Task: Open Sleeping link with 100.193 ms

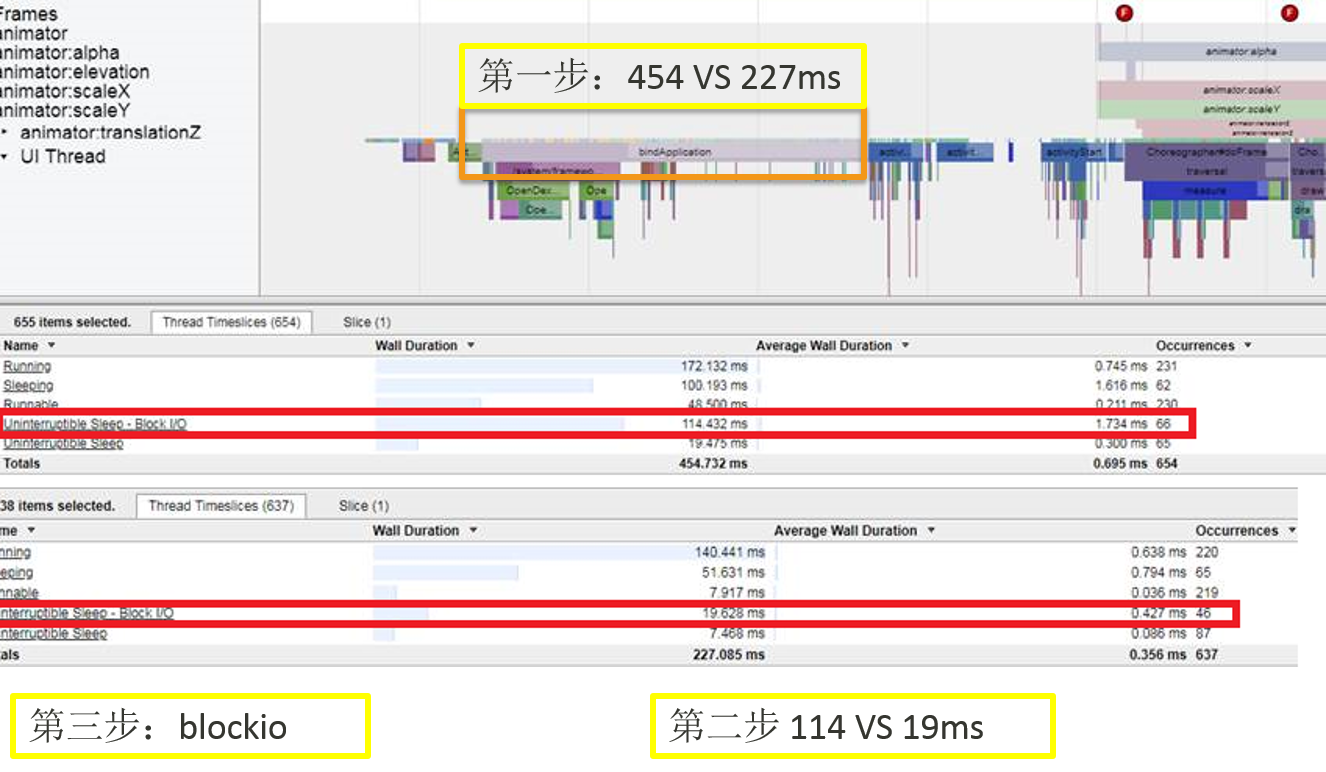Action: pos(28,385)
